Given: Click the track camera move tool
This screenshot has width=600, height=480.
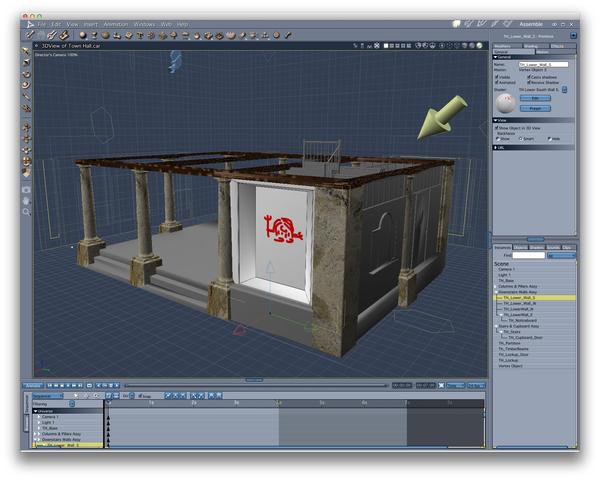Looking at the screenshot, I should [26, 139].
